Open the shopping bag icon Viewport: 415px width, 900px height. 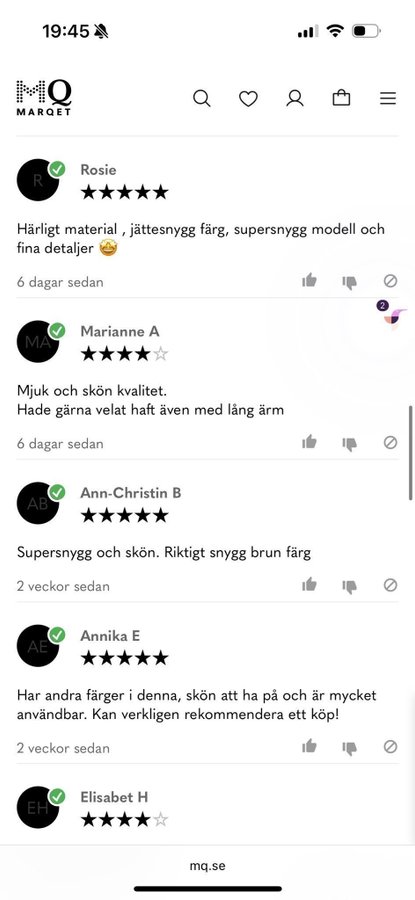342,98
